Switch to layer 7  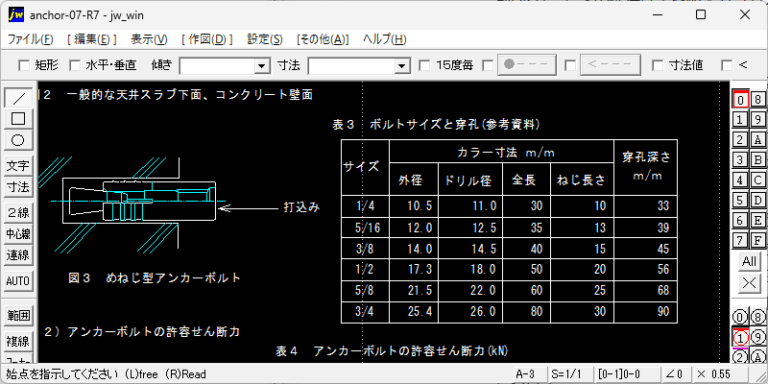(740, 240)
